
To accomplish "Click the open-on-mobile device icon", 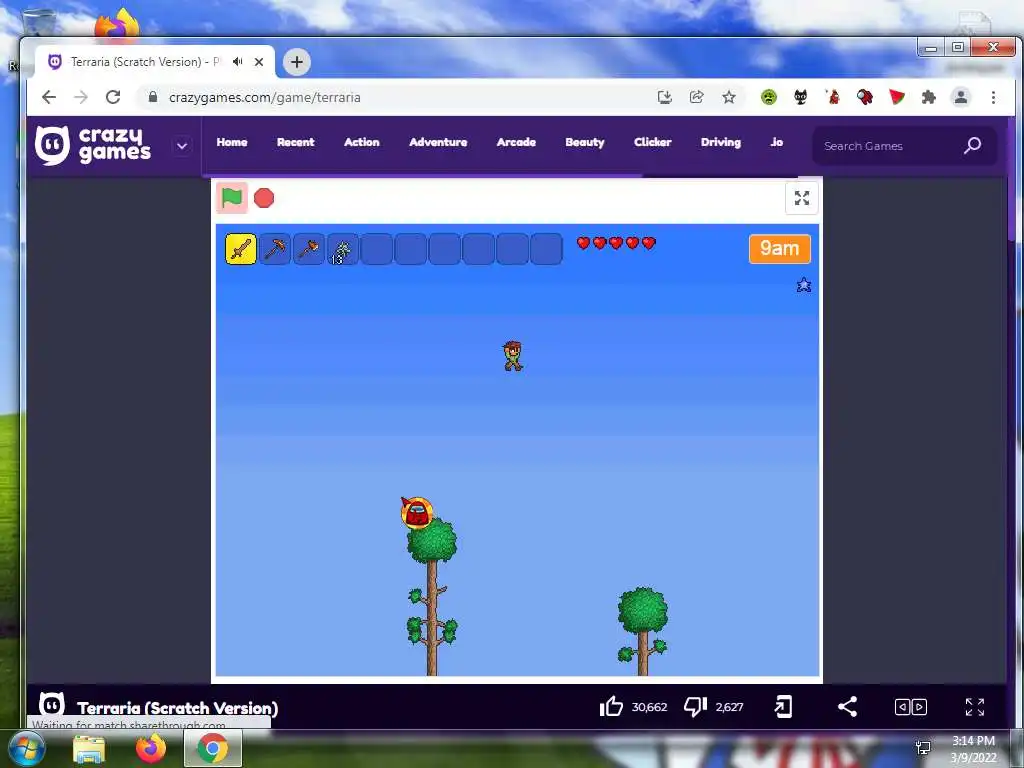I will click(783, 707).
